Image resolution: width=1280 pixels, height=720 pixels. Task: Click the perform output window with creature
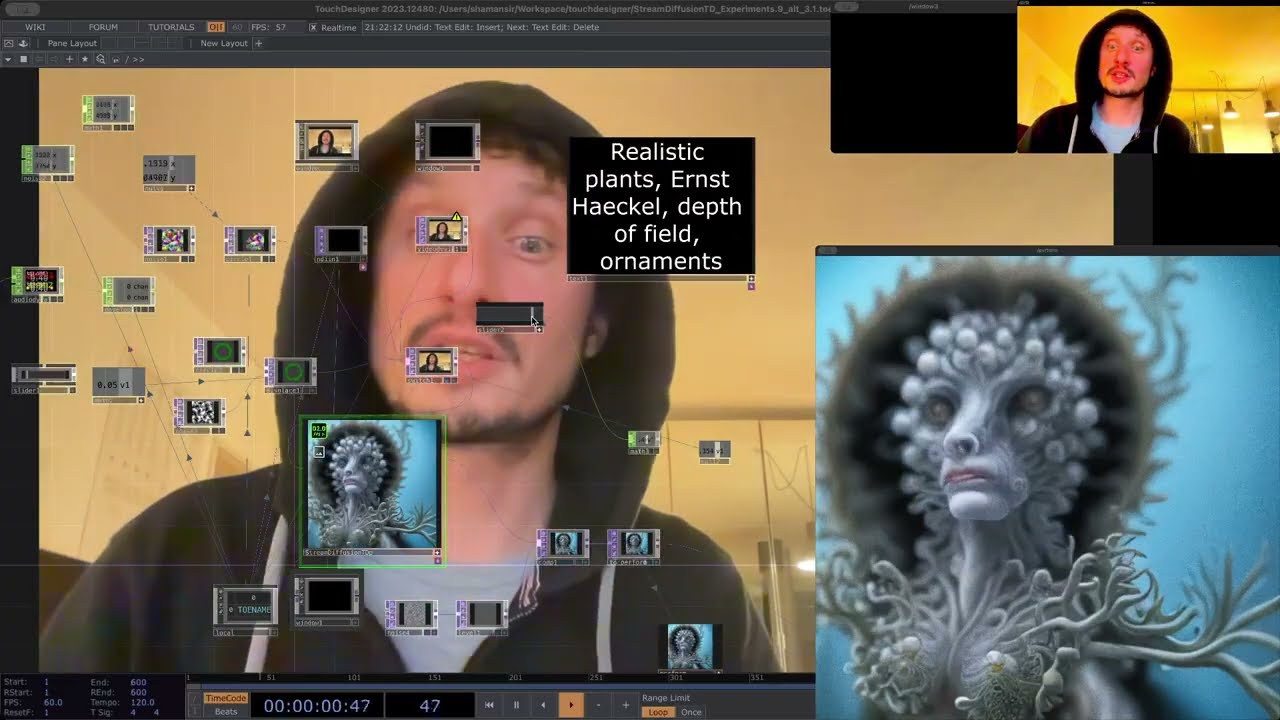pos(1047,486)
